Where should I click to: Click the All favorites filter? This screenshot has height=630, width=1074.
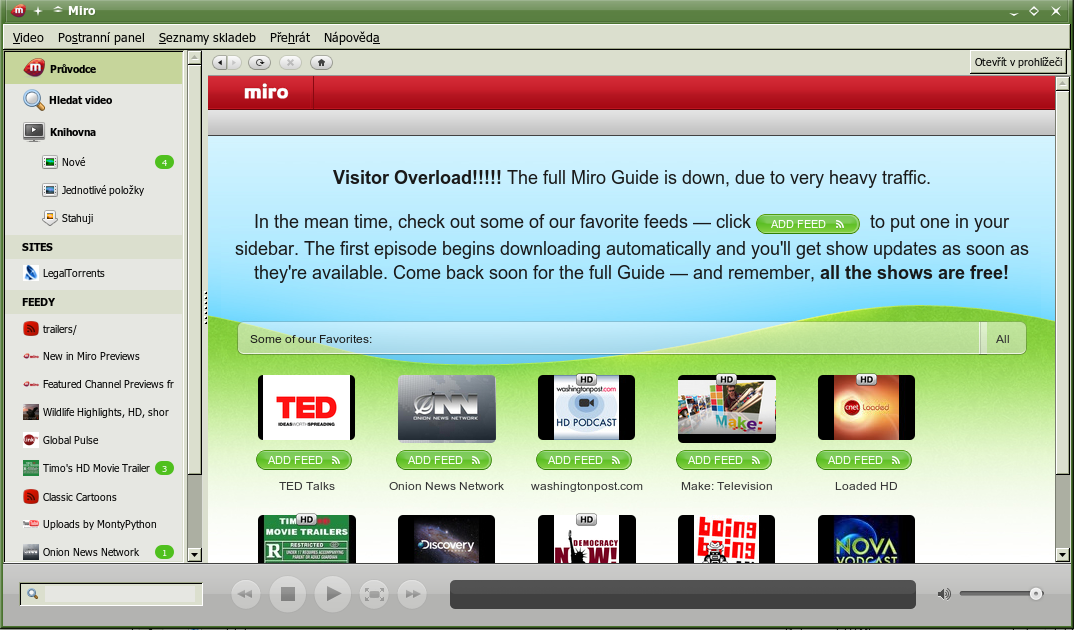click(x=1003, y=339)
